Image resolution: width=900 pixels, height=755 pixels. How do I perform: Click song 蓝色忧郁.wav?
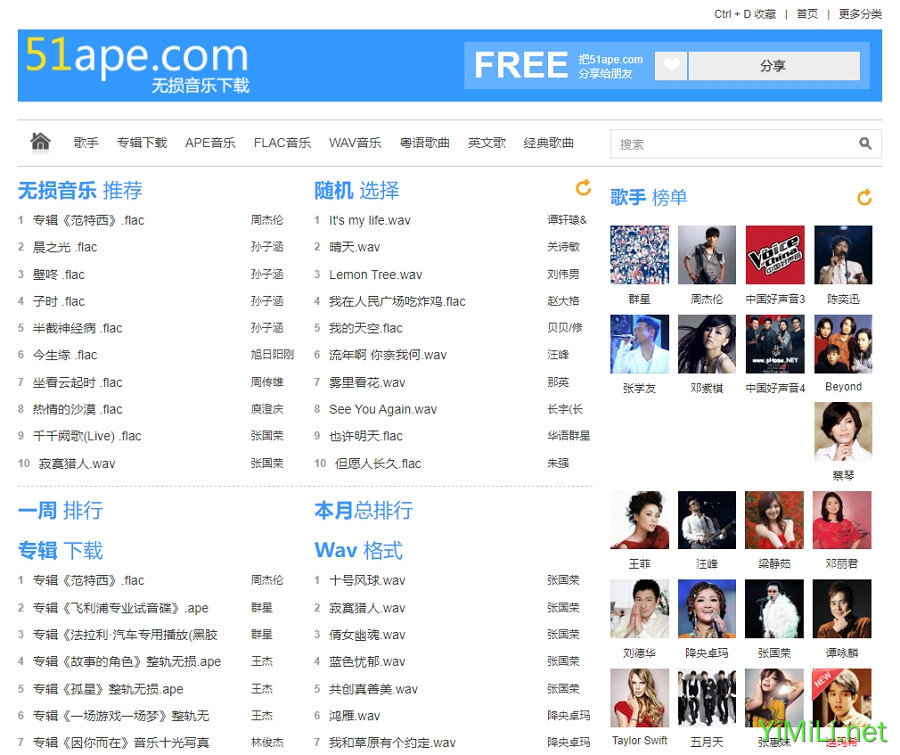click(367, 661)
